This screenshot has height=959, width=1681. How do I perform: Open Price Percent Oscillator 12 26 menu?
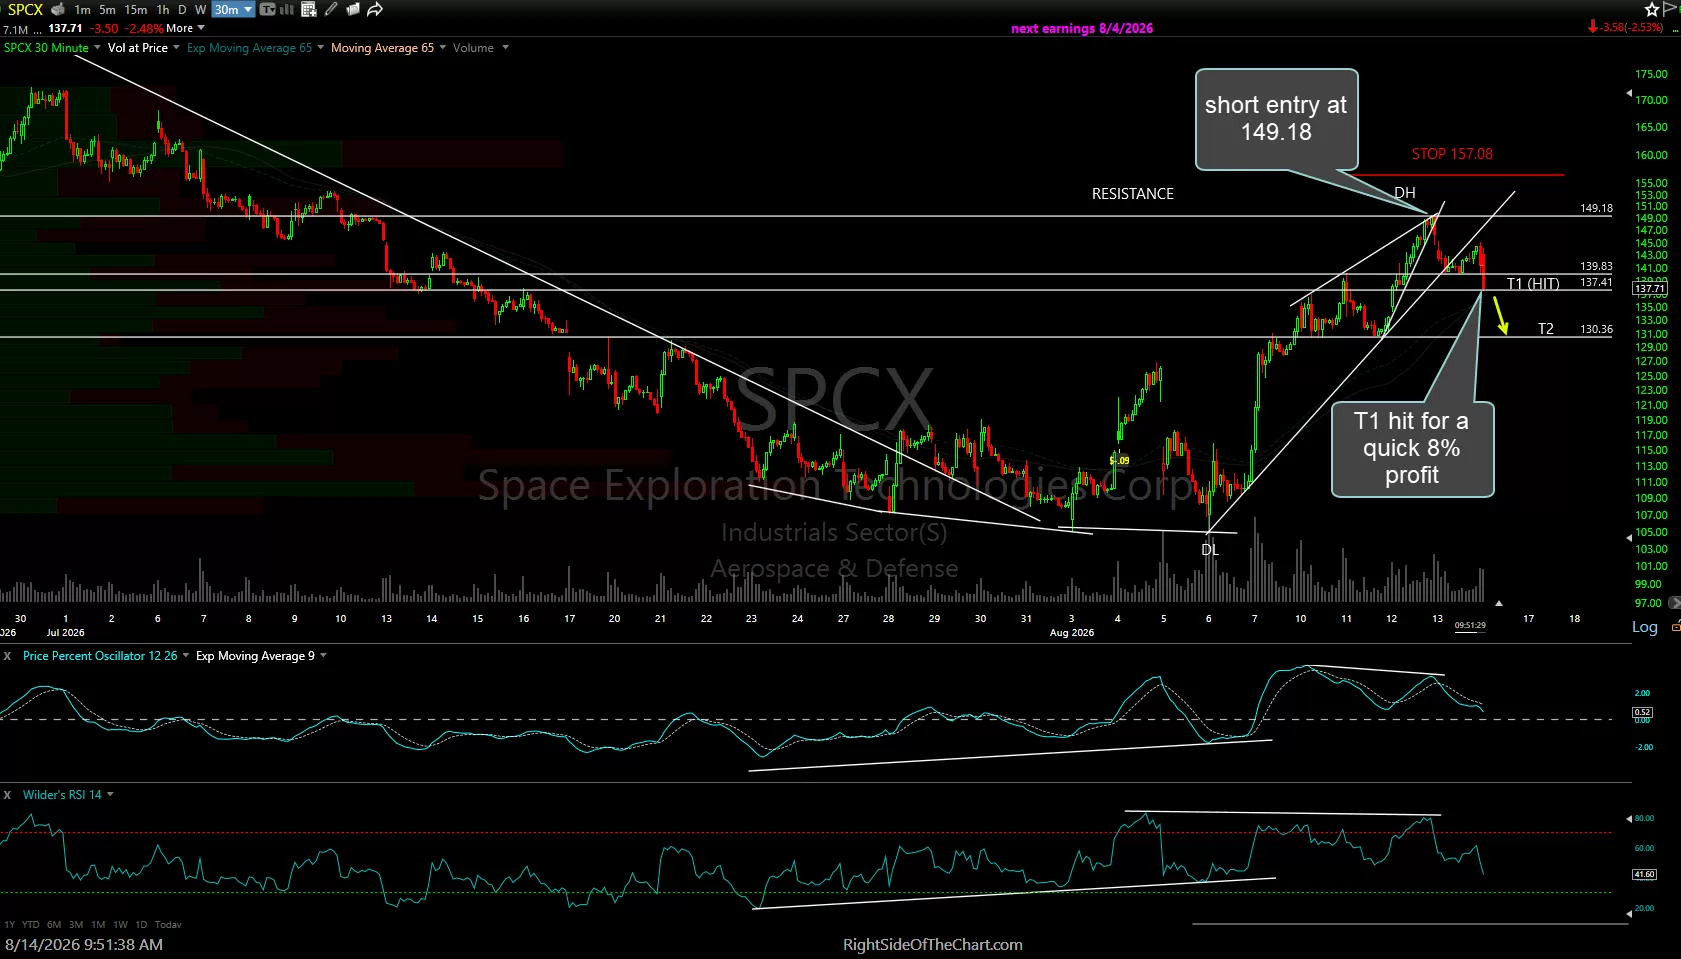click(105, 656)
